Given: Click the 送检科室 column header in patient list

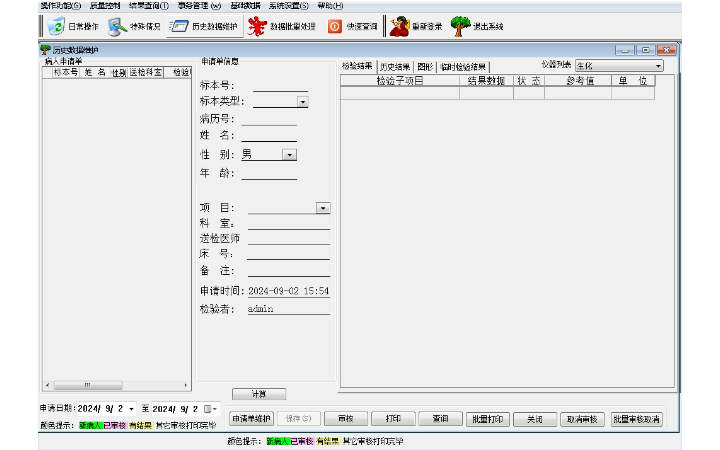Looking at the screenshot, I should (x=146, y=73).
